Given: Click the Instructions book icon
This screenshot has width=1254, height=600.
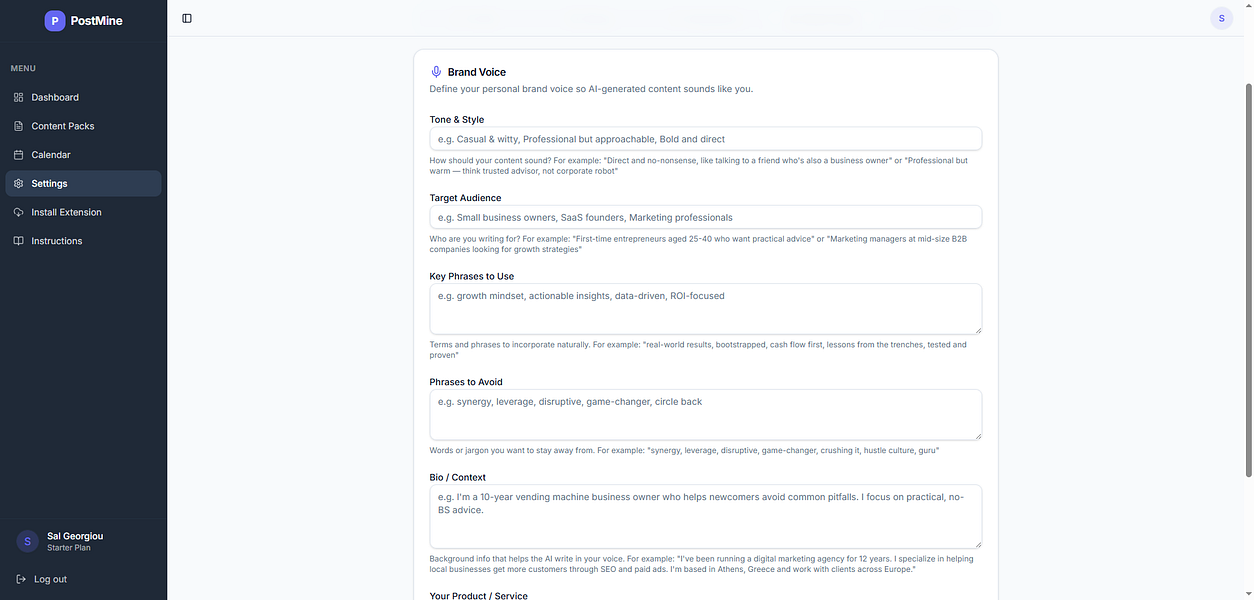Looking at the screenshot, I should (19, 241).
